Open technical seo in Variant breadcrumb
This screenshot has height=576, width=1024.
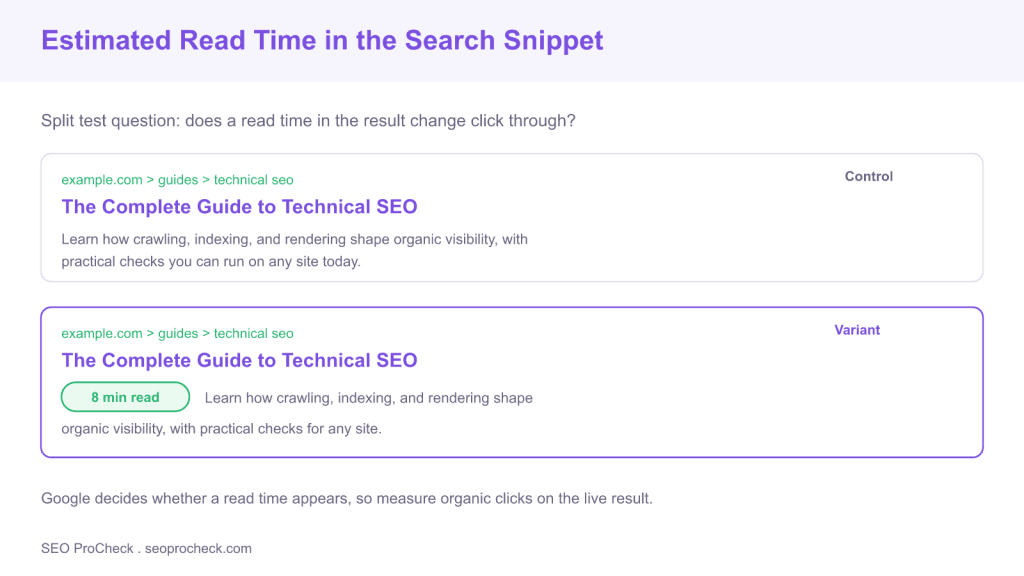point(253,333)
